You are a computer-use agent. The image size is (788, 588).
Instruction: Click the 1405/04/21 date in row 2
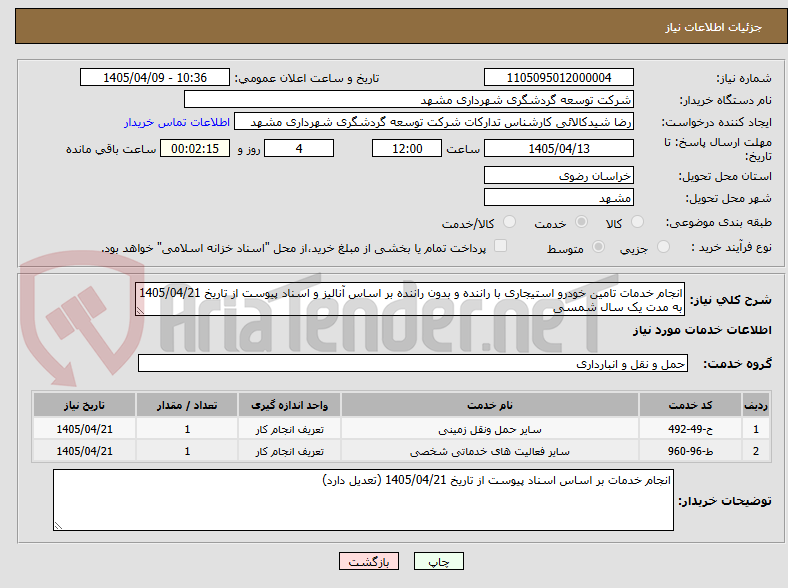click(84, 451)
